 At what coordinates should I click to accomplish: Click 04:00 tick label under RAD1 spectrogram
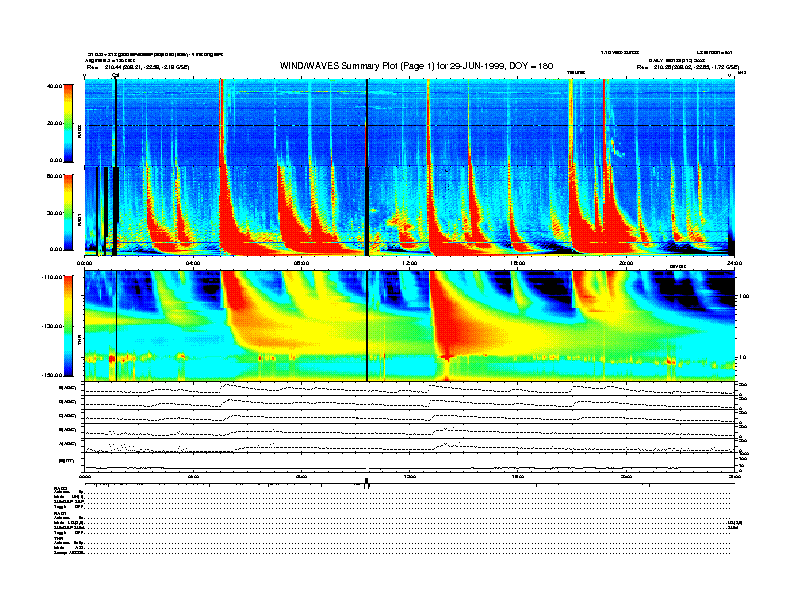point(193,263)
